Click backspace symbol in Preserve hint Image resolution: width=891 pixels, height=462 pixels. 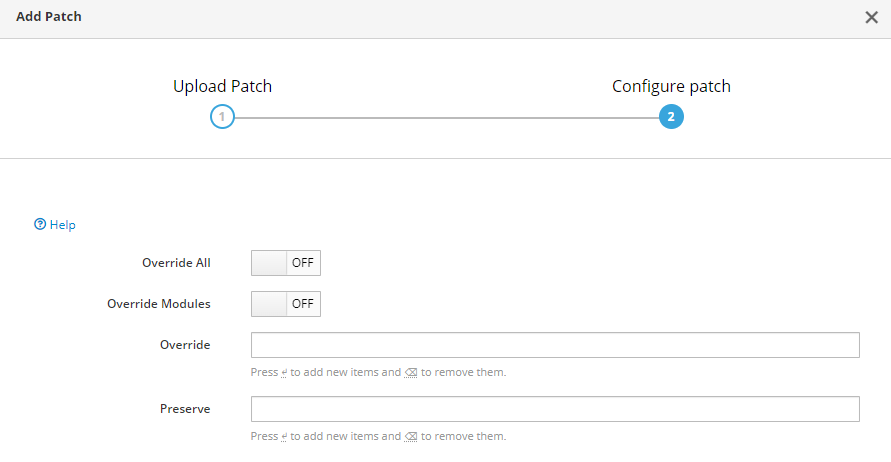point(411,436)
